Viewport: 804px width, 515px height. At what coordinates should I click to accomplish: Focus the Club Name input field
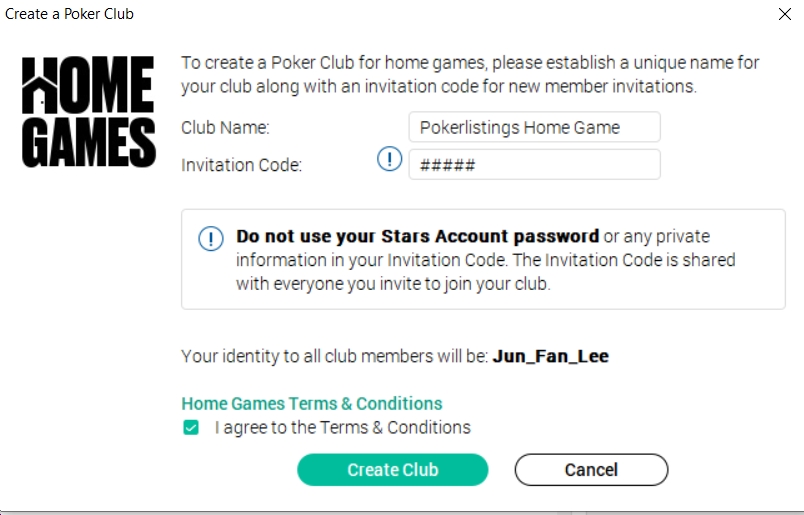[x=534, y=127]
